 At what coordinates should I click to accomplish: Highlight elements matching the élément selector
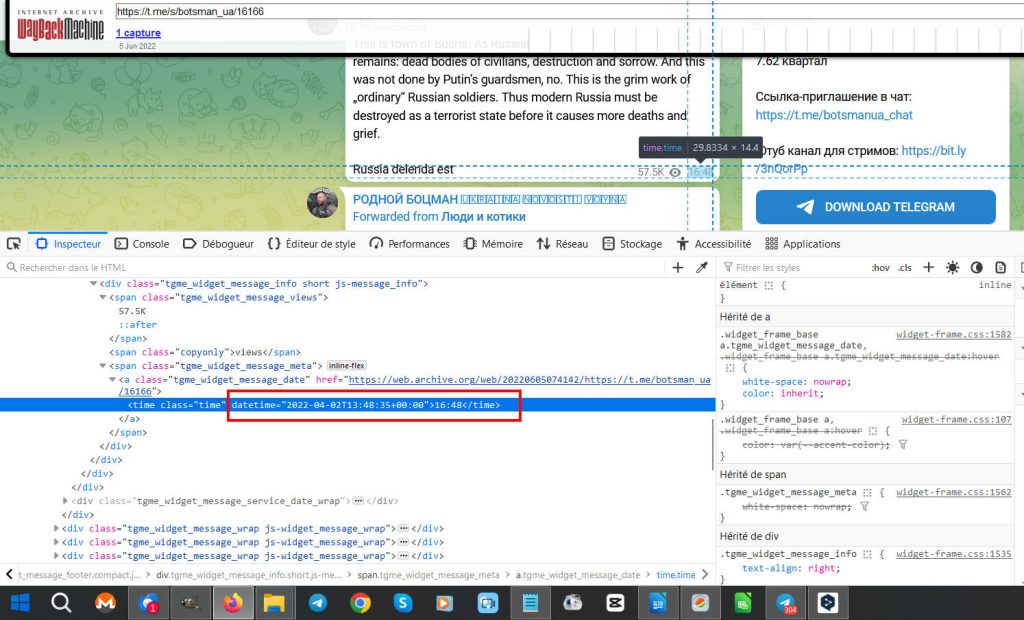[769, 286]
